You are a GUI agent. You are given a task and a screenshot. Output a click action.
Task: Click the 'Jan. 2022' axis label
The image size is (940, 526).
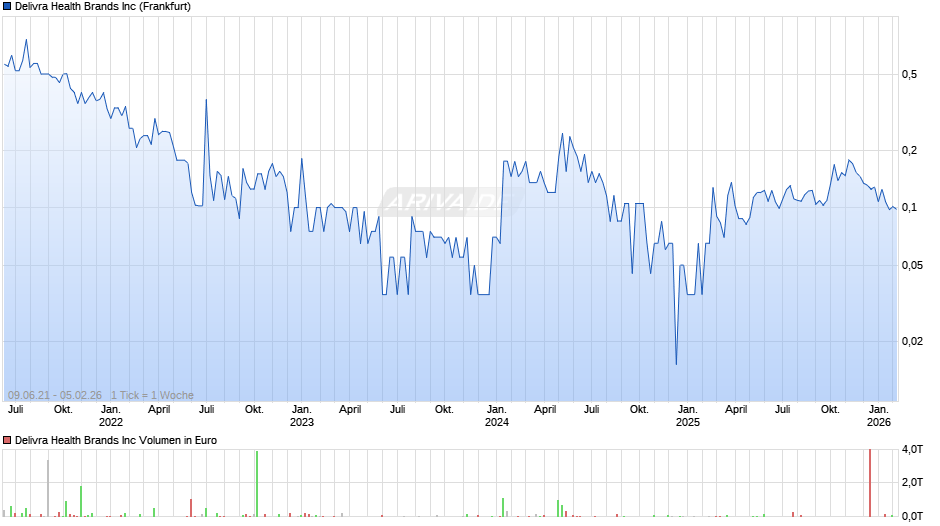tap(111, 416)
